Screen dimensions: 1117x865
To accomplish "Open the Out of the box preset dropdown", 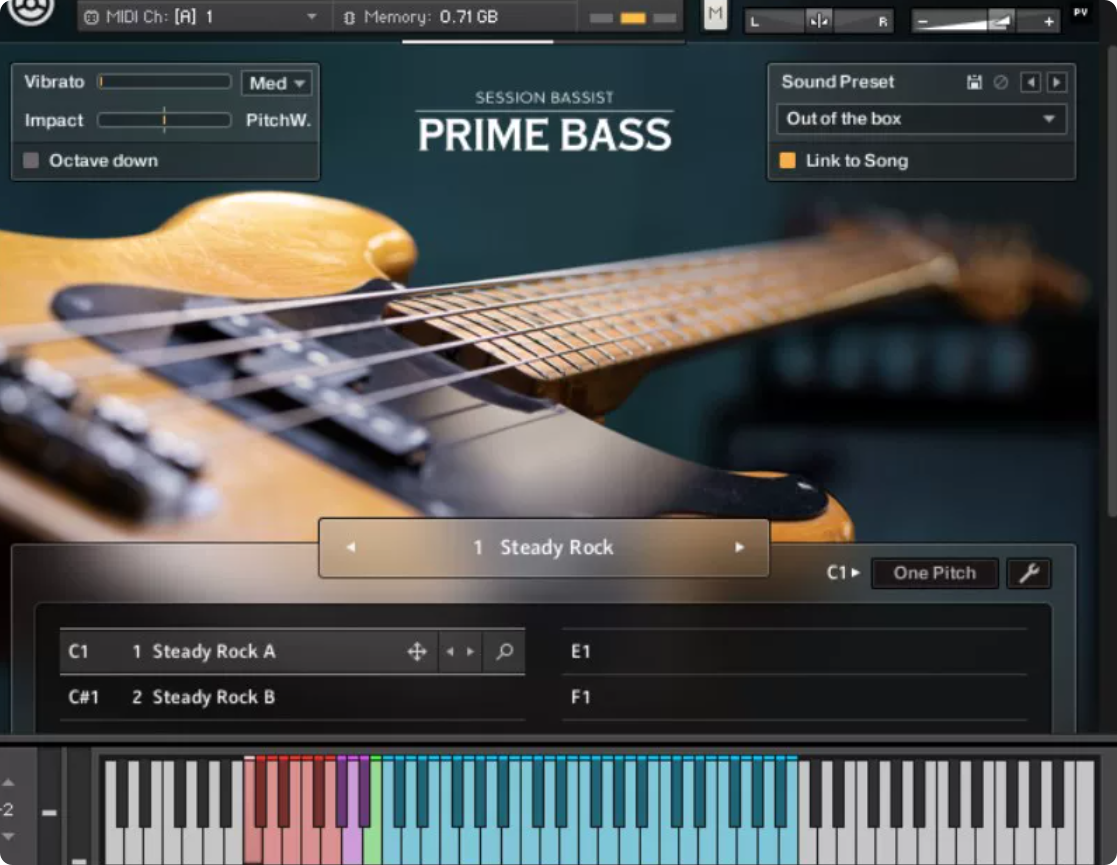I will click(x=921, y=119).
